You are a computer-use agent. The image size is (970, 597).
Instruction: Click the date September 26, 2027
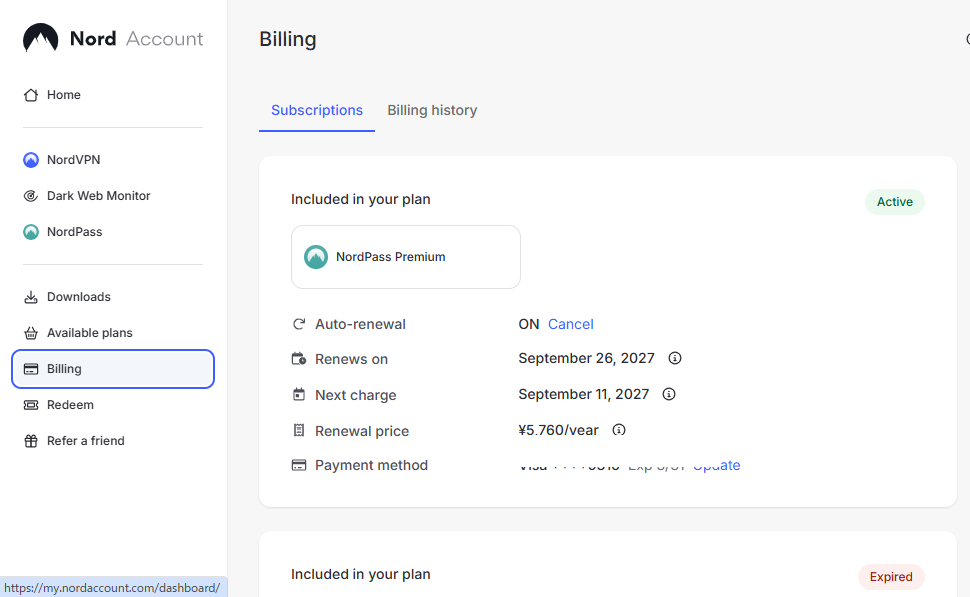tap(586, 358)
